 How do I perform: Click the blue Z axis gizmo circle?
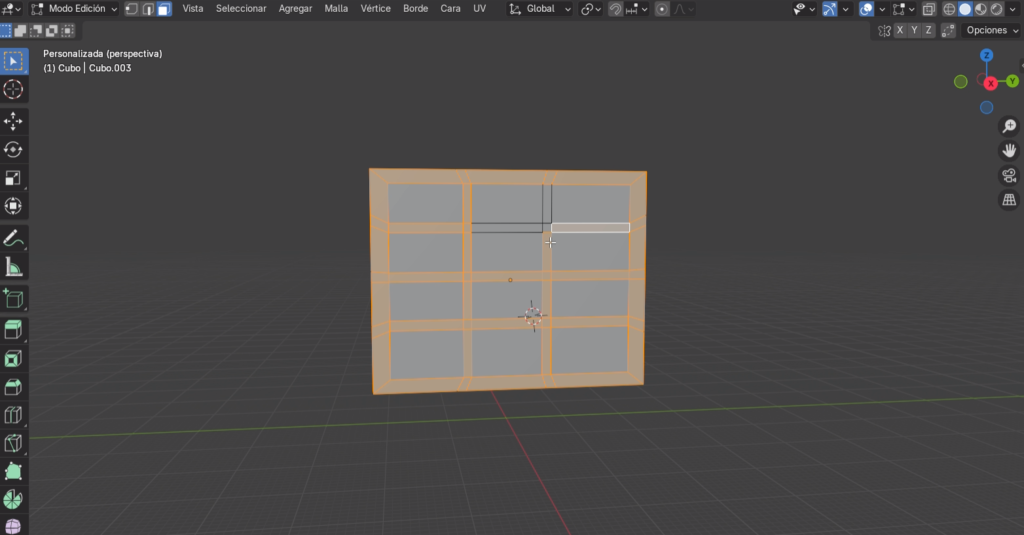tap(987, 56)
